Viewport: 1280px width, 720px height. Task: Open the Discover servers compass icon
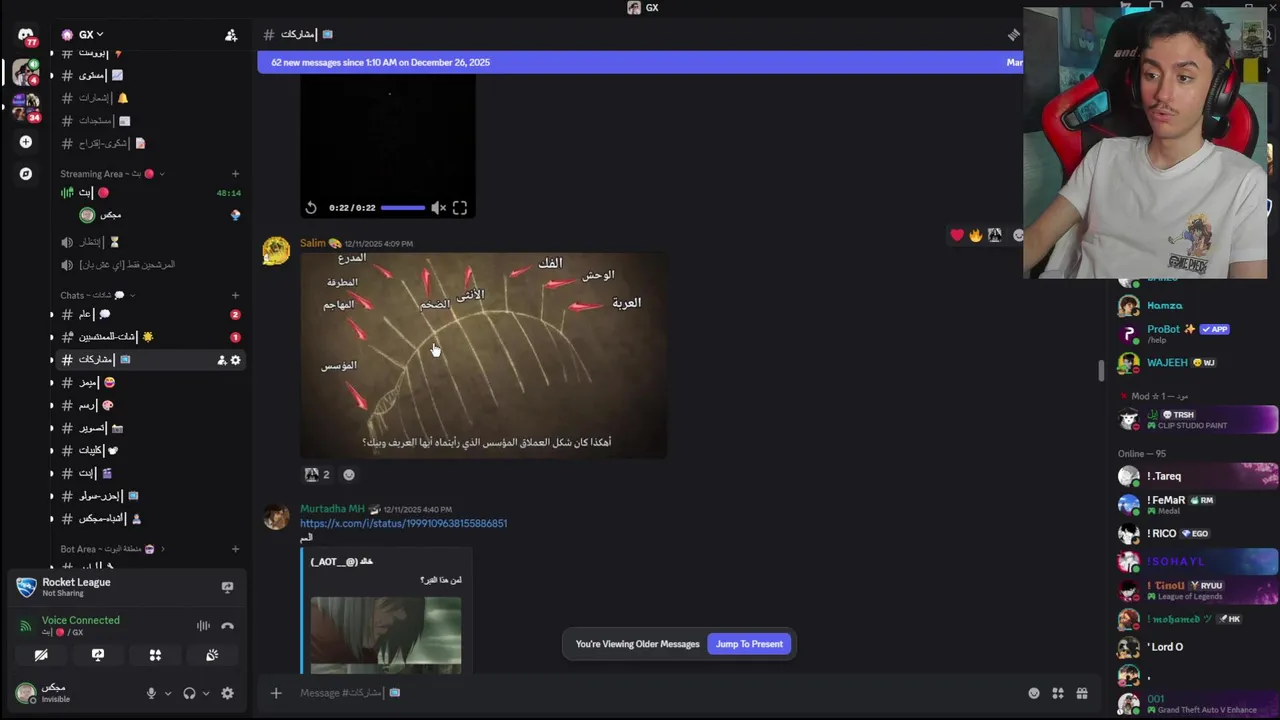tap(26, 174)
